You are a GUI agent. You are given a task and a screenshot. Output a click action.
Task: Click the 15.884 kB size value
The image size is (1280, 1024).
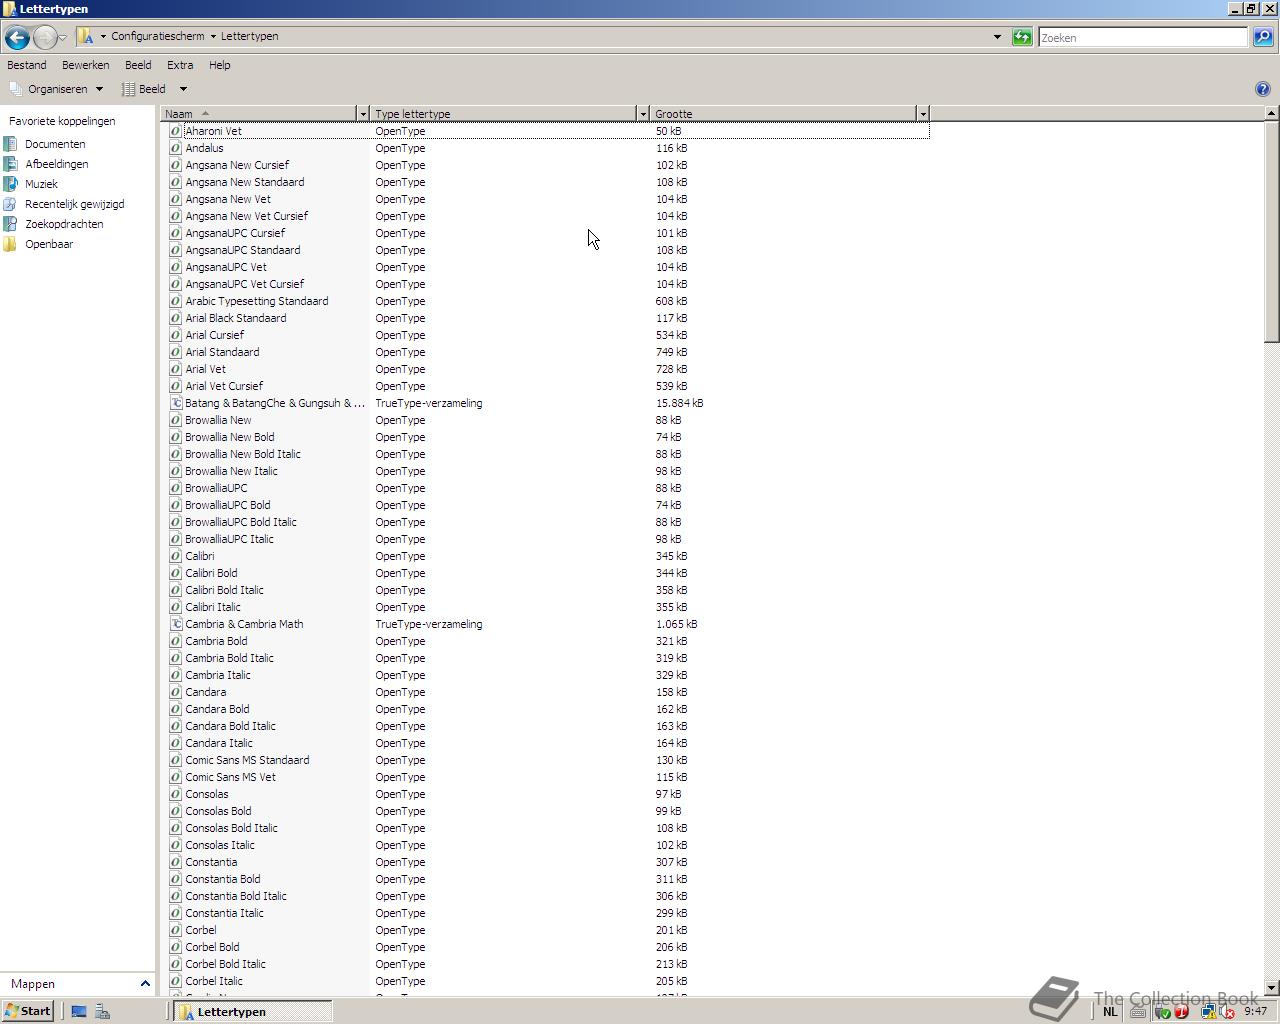click(x=680, y=403)
